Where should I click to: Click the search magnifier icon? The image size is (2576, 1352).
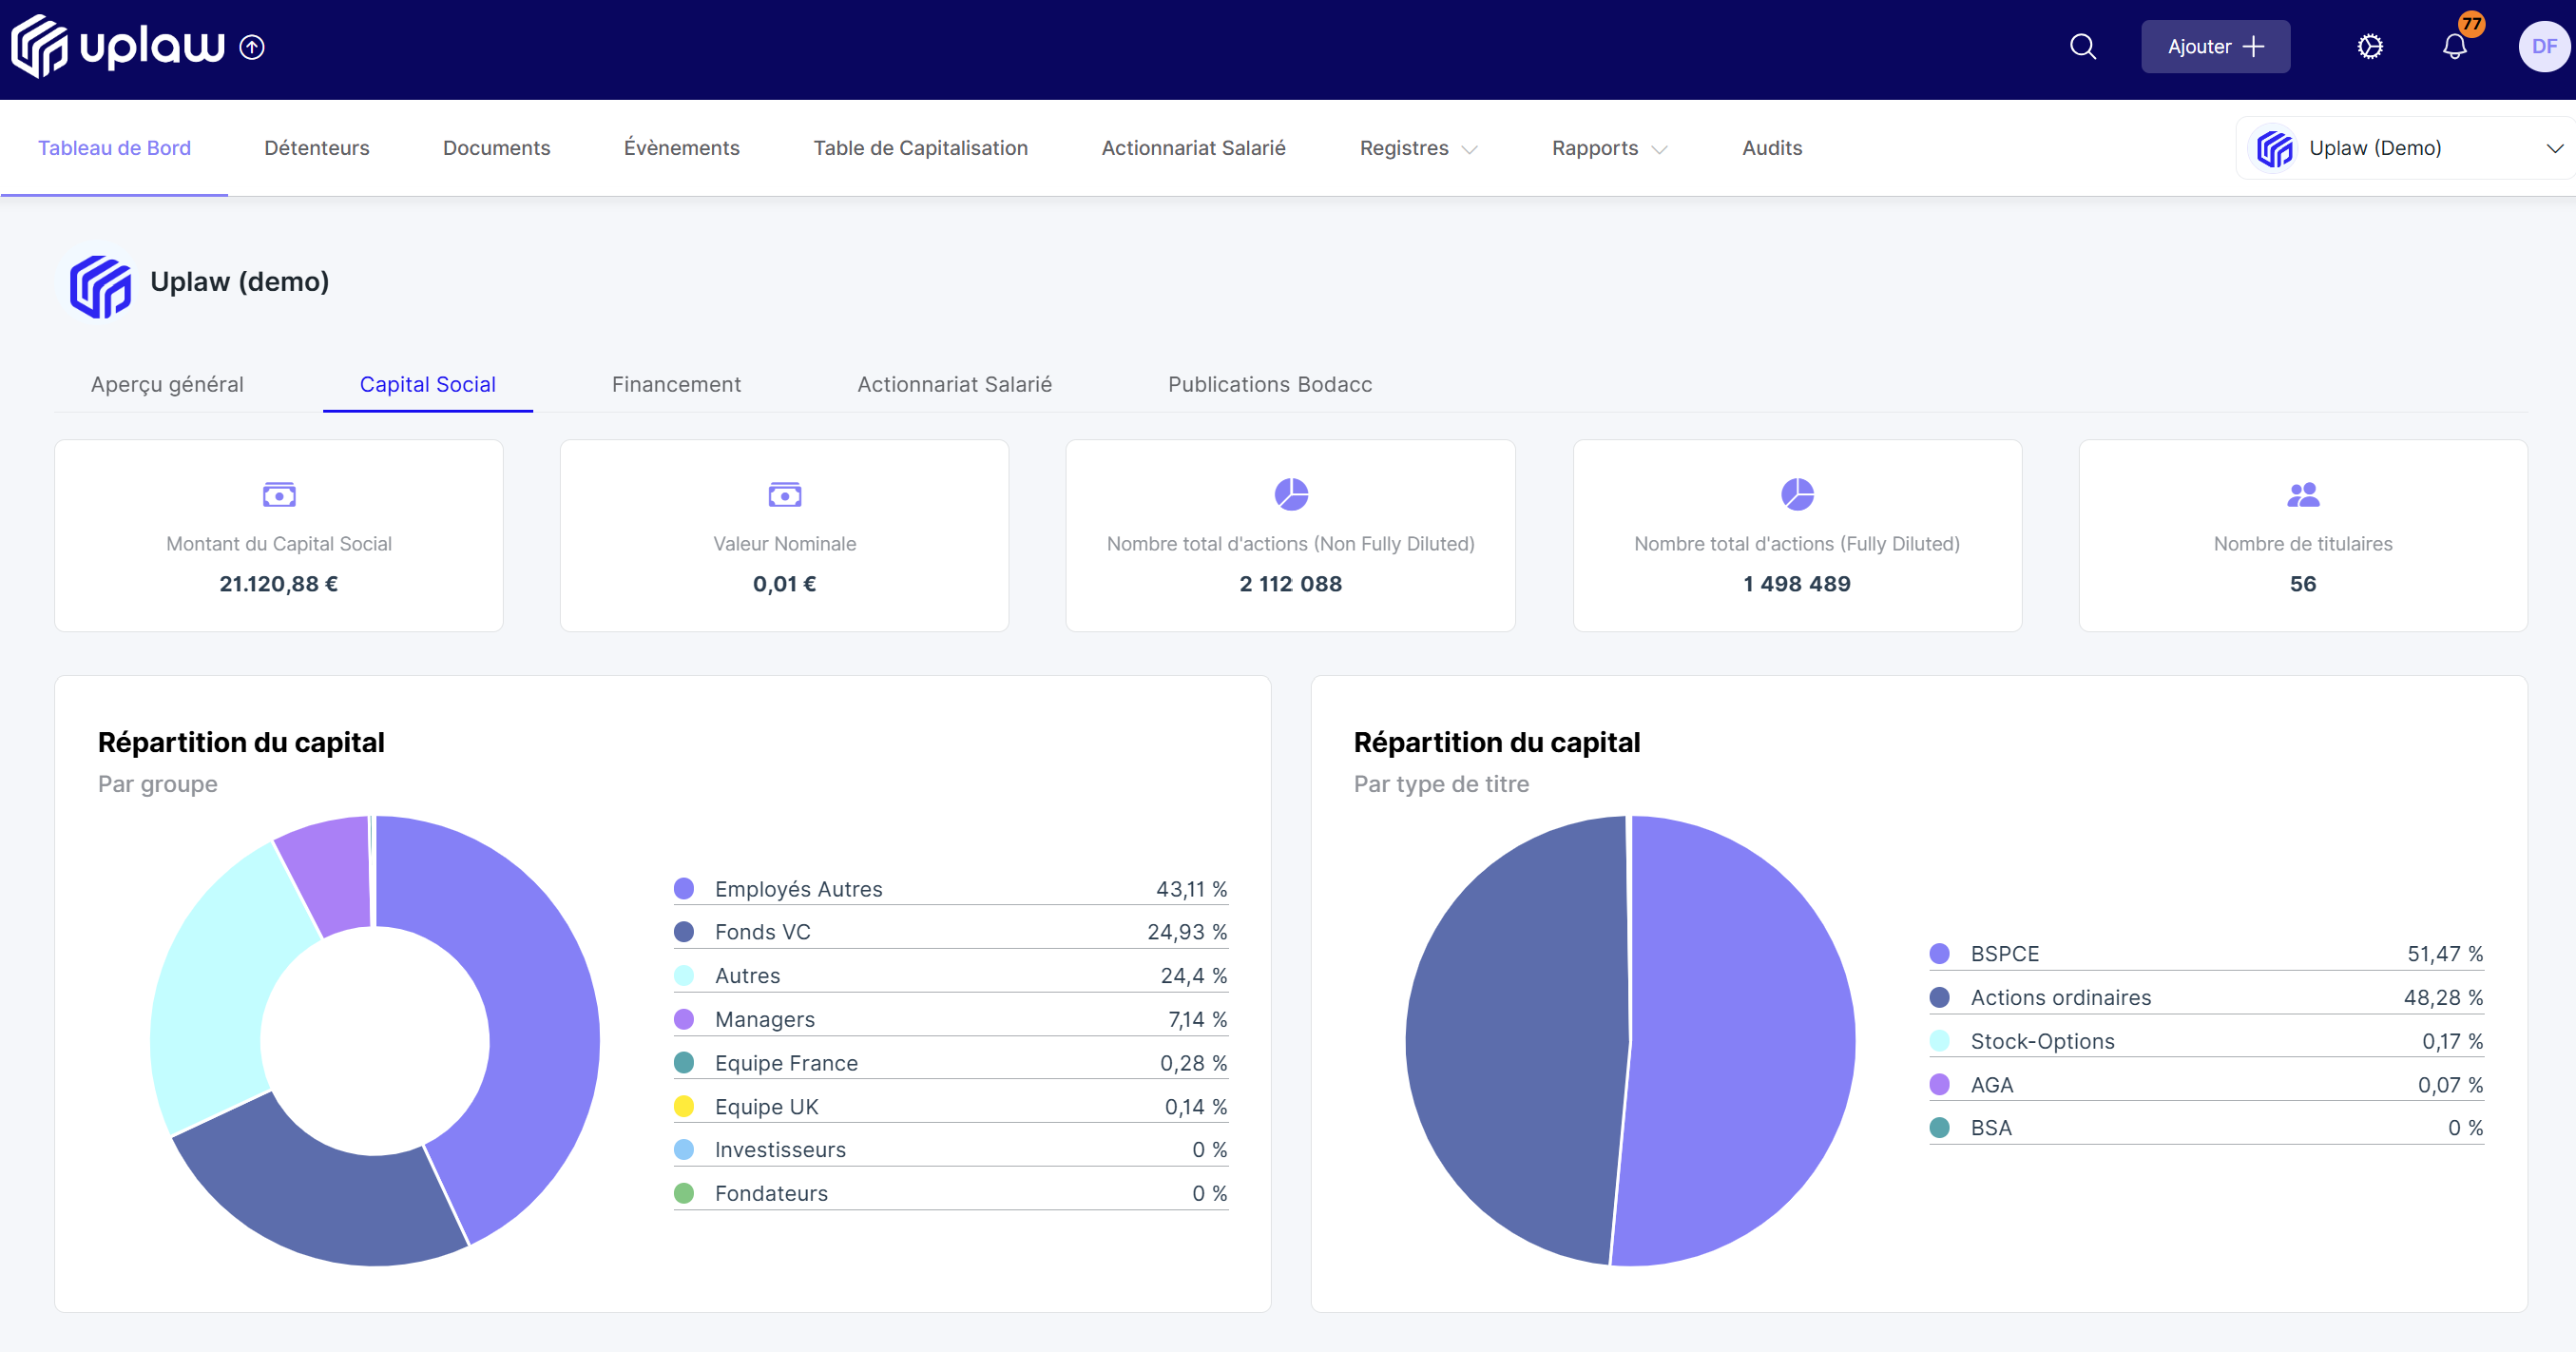pyautogui.click(x=2082, y=47)
